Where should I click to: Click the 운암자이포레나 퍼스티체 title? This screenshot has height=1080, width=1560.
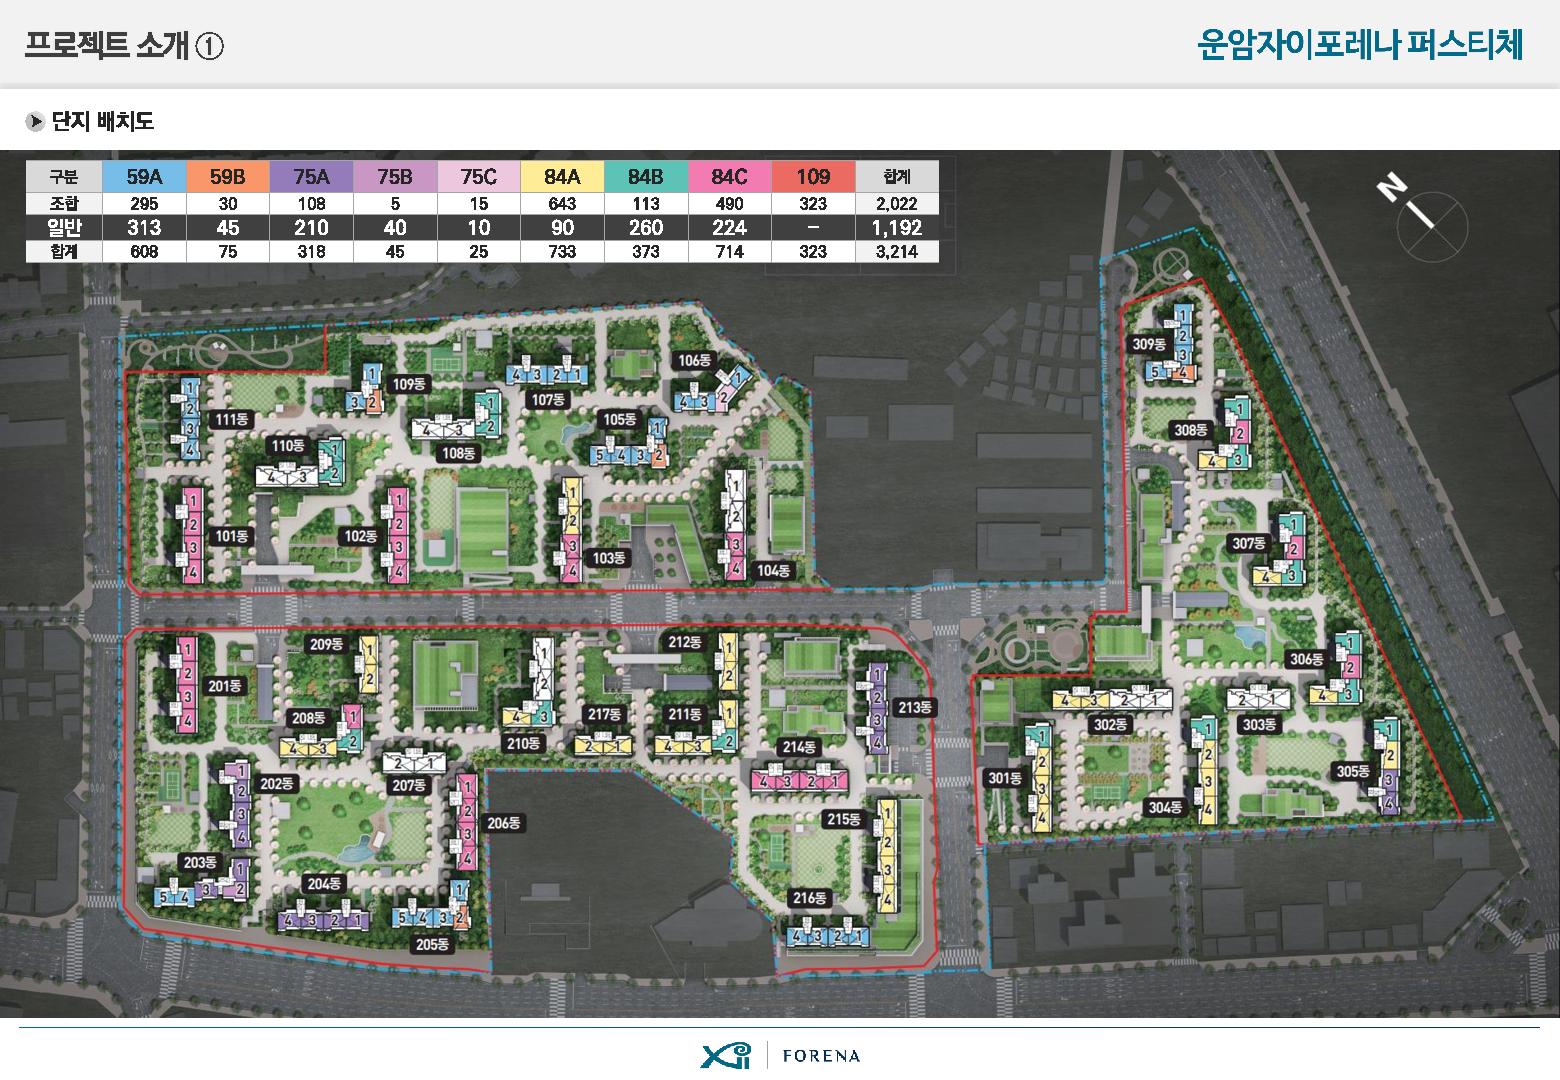click(1361, 45)
